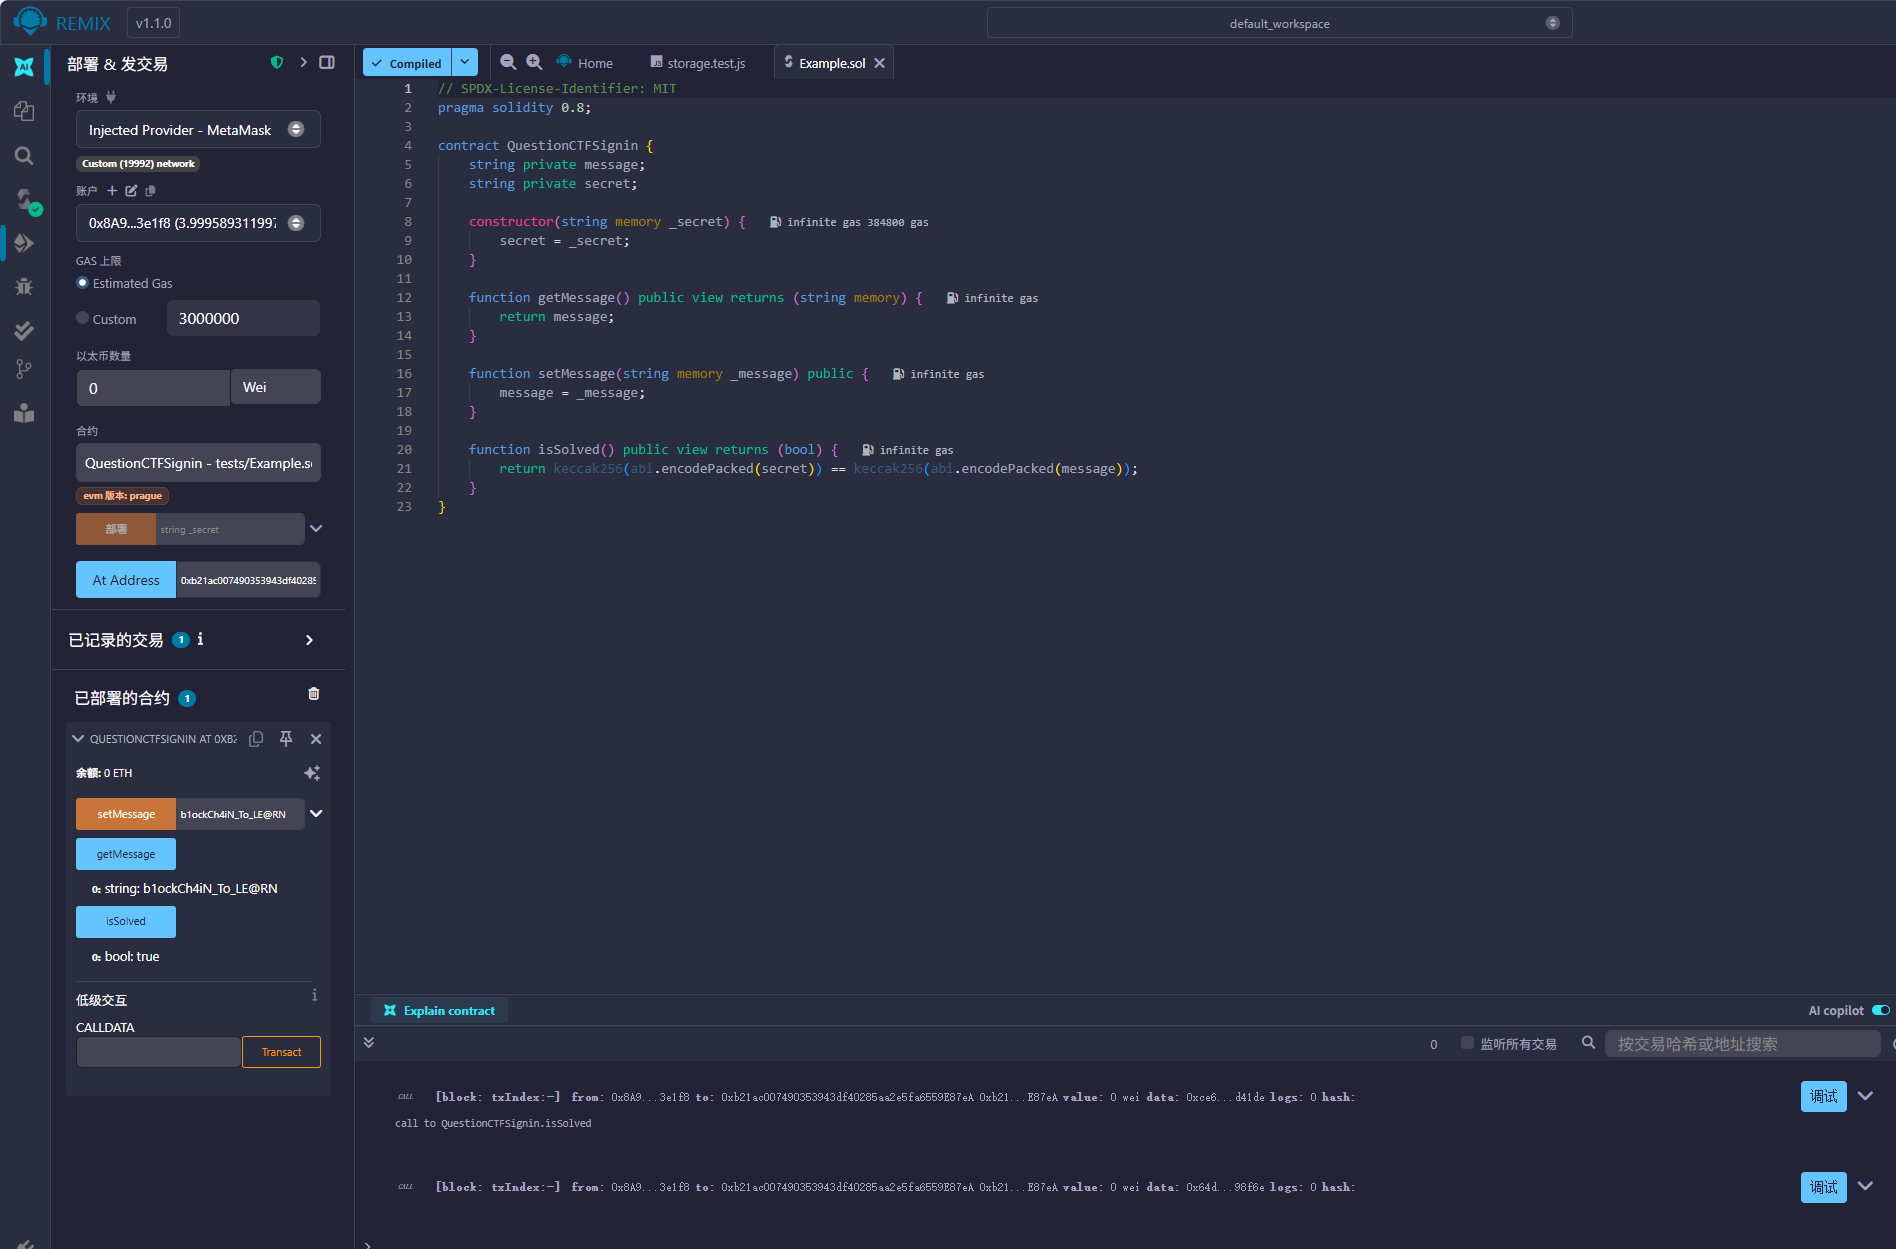Collapse the QUESTIONCTFSIGNIN deployed contract entry

(x=78, y=739)
